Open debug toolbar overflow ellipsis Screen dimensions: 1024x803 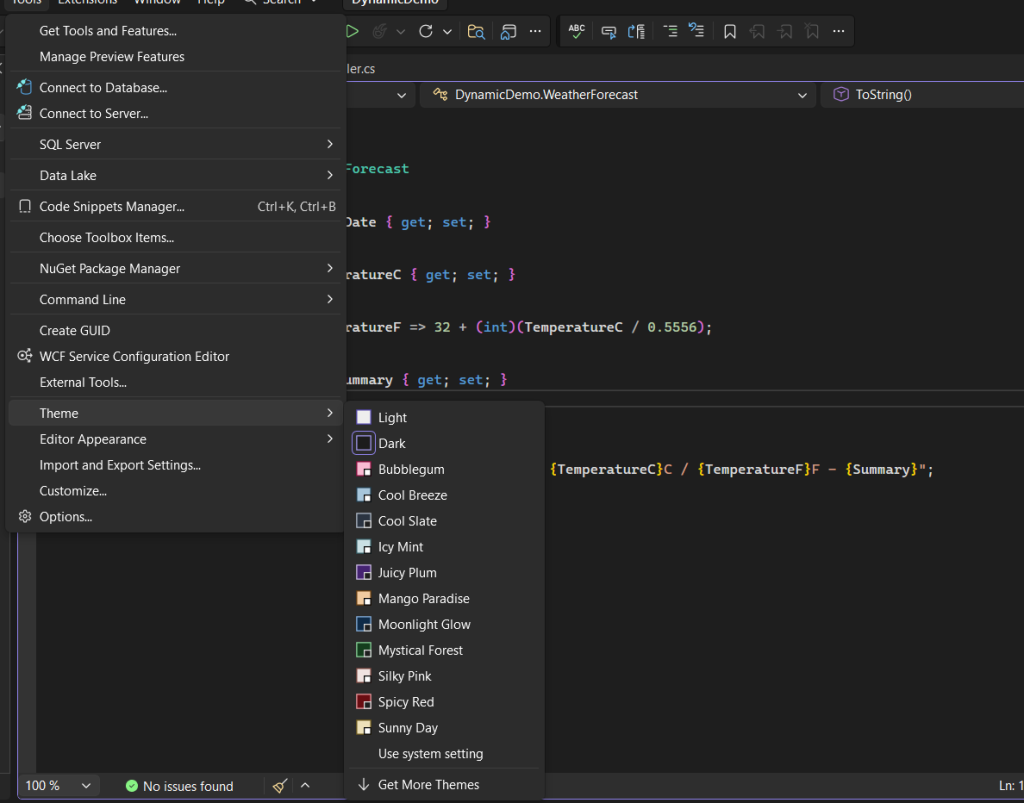coord(535,31)
